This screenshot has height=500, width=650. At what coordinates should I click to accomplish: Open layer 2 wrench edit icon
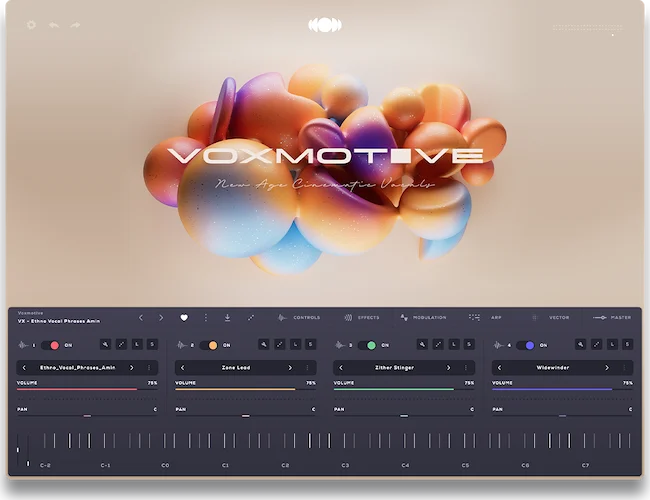[264, 344]
